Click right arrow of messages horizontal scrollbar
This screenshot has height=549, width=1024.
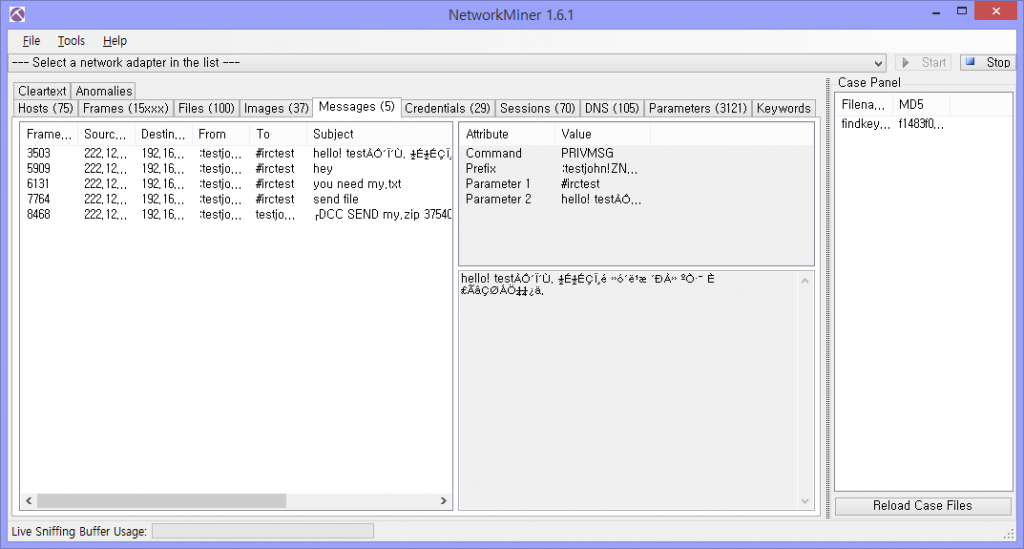point(443,501)
